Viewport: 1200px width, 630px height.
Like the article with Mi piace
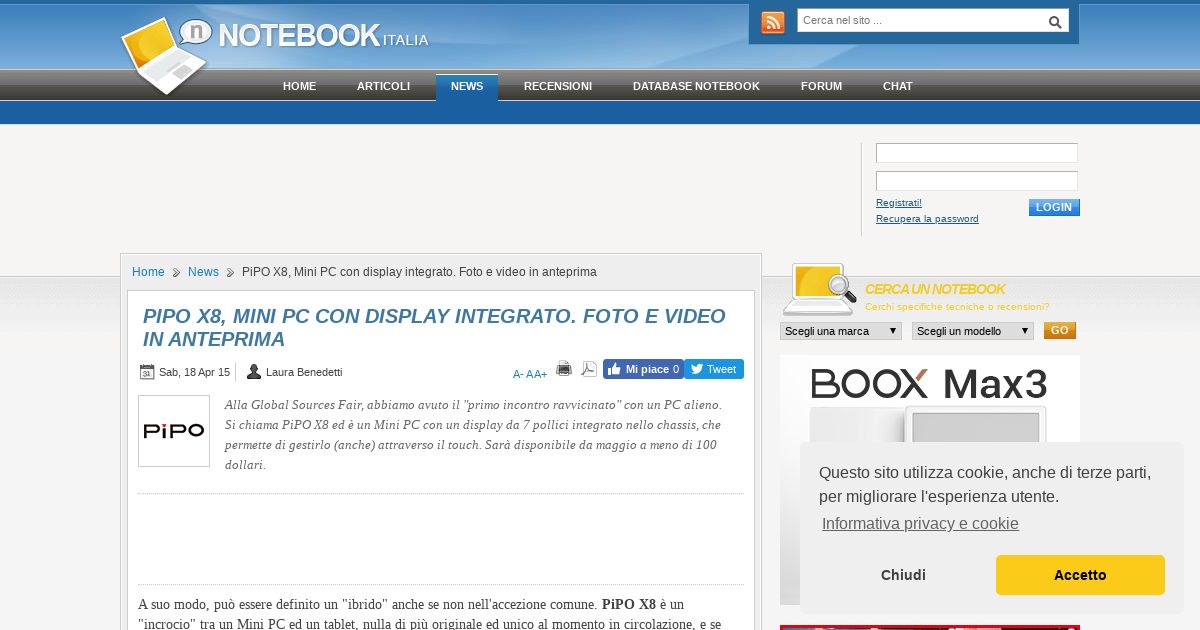click(x=643, y=369)
